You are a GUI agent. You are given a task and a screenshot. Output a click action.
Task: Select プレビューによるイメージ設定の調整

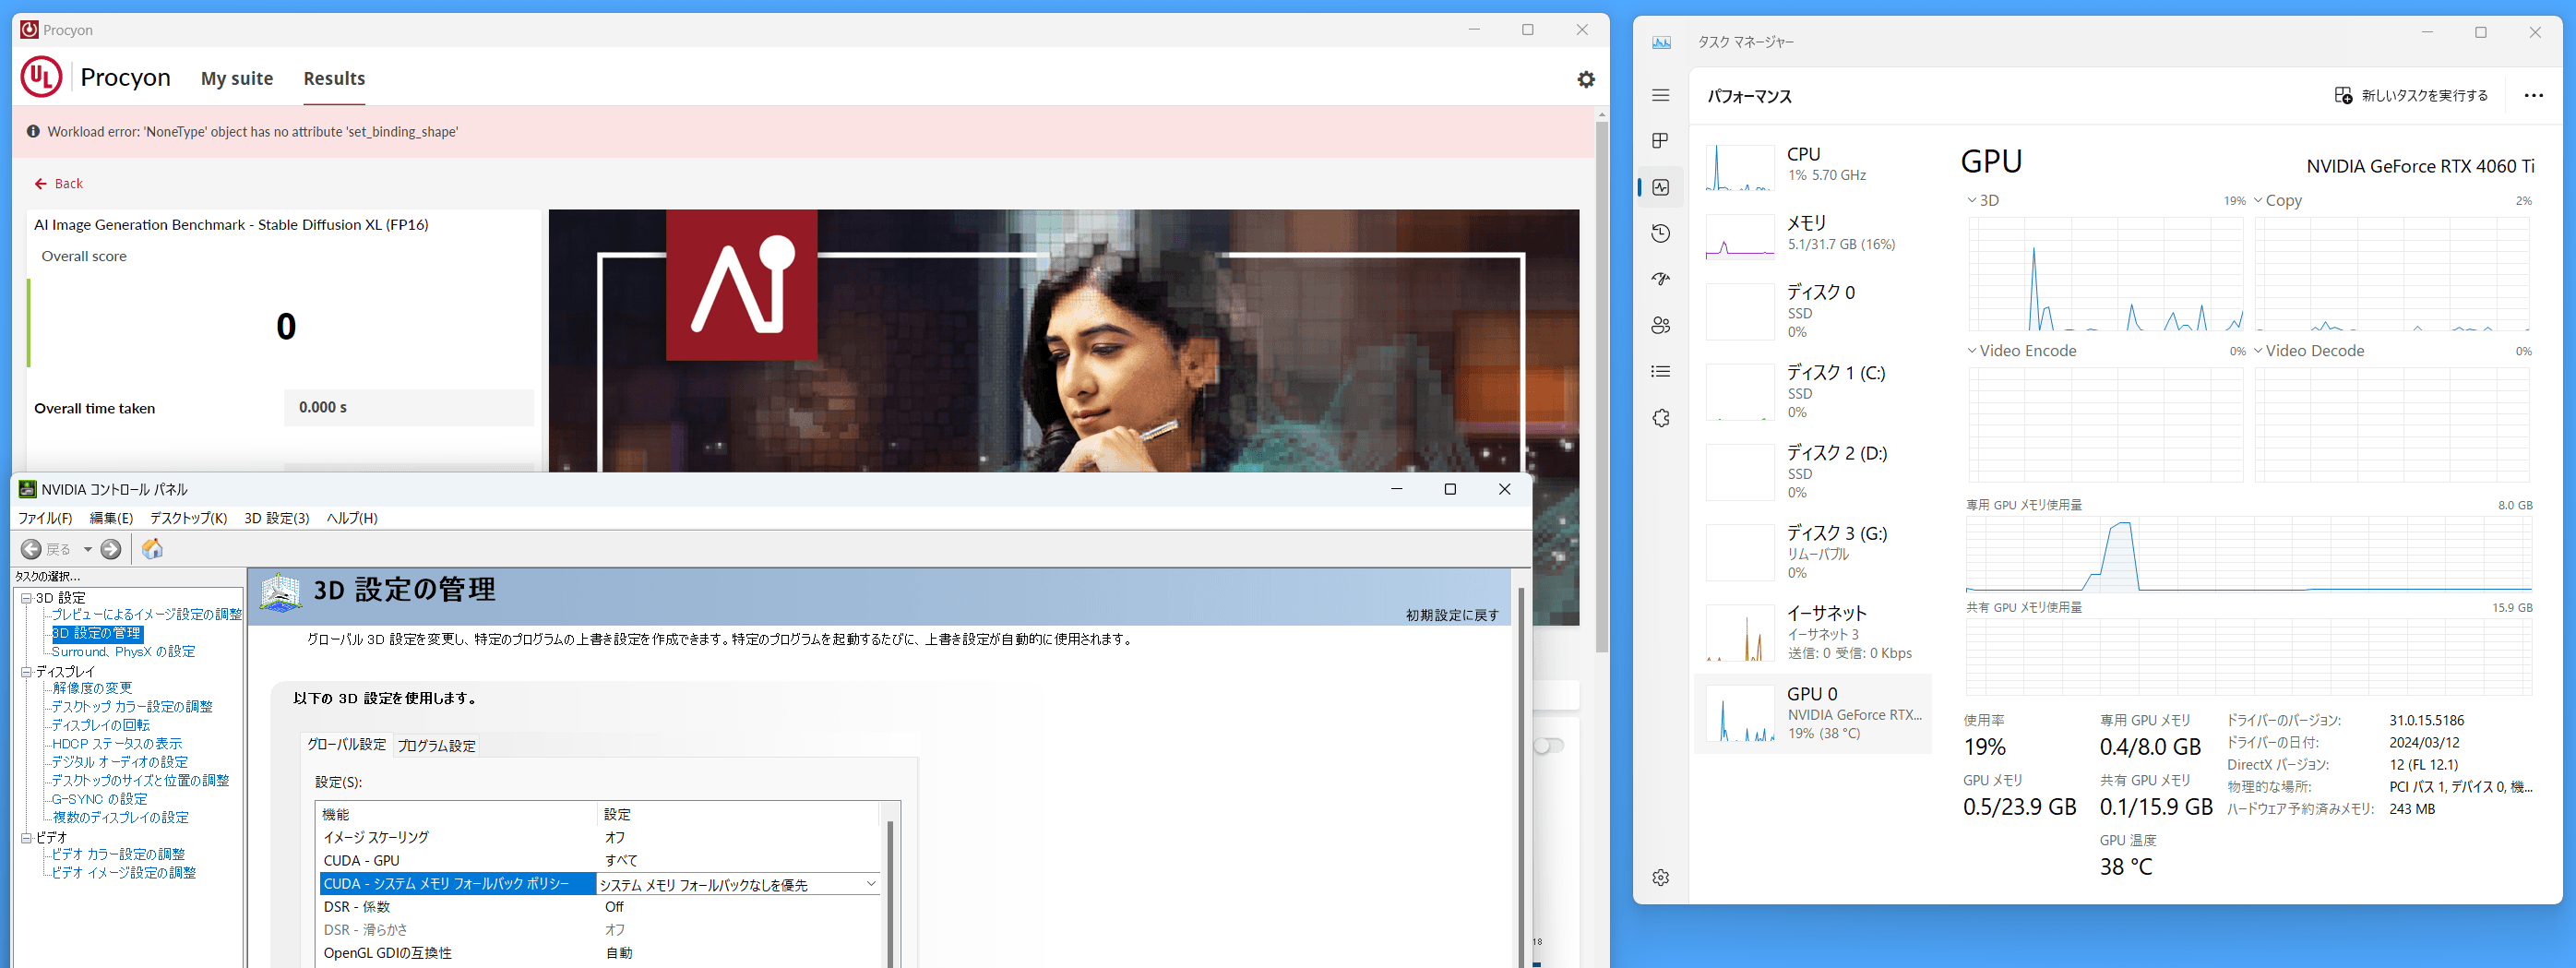[147, 615]
